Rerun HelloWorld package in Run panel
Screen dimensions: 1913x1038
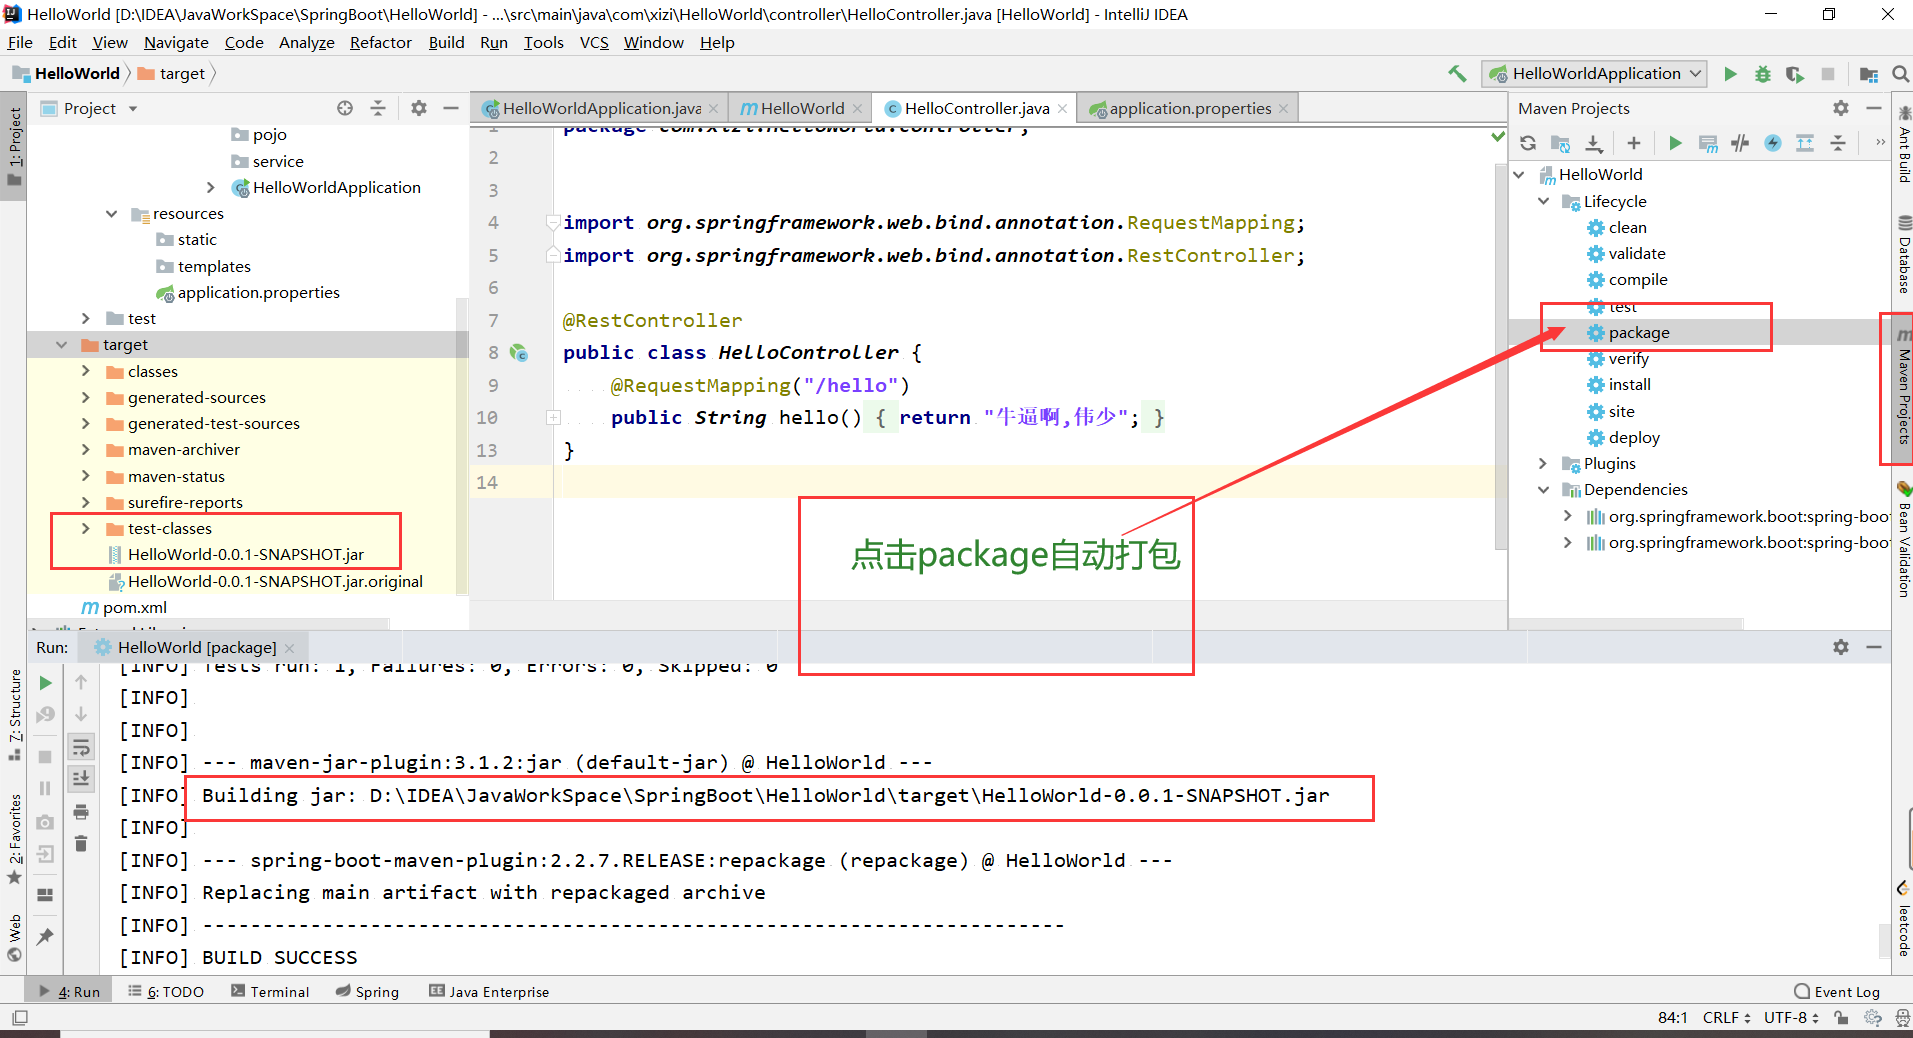[45, 683]
